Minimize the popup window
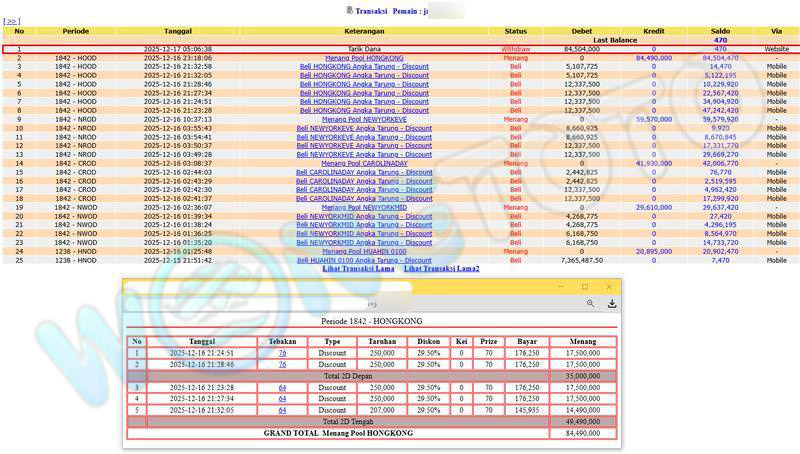Viewport: 800px width, 454px height. point(559,287)
